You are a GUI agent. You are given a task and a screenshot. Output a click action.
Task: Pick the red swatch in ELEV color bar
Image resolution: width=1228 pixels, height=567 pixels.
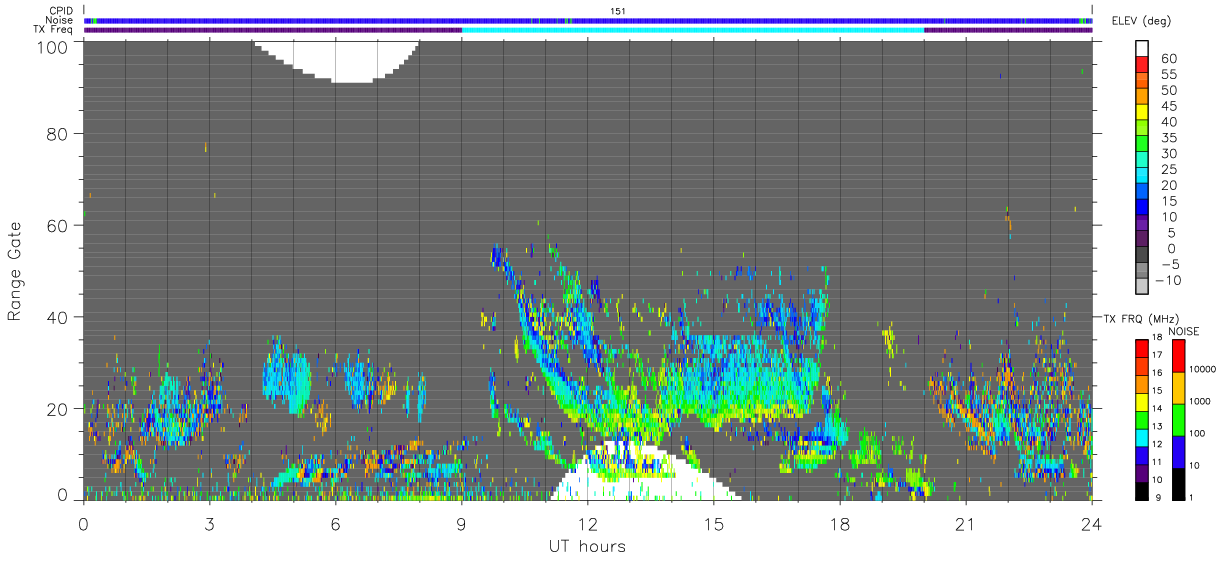1143,63
